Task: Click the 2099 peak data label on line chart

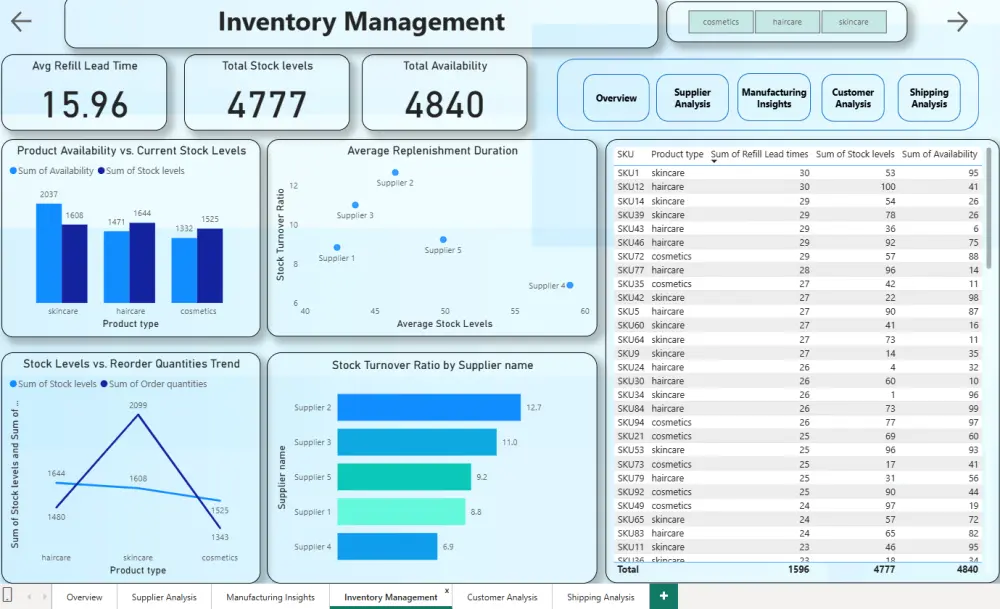Action: click(x=138, y=405)
